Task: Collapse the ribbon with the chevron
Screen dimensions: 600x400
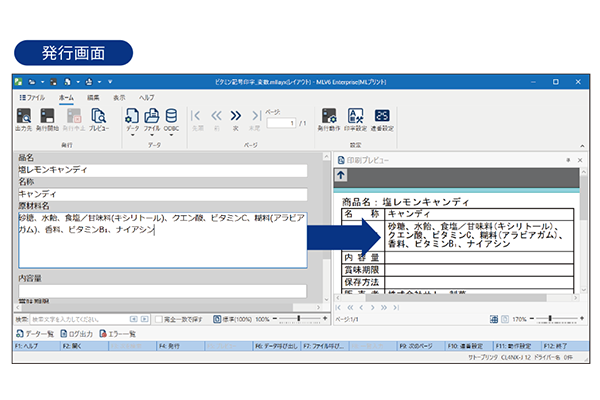Action: 581,144
